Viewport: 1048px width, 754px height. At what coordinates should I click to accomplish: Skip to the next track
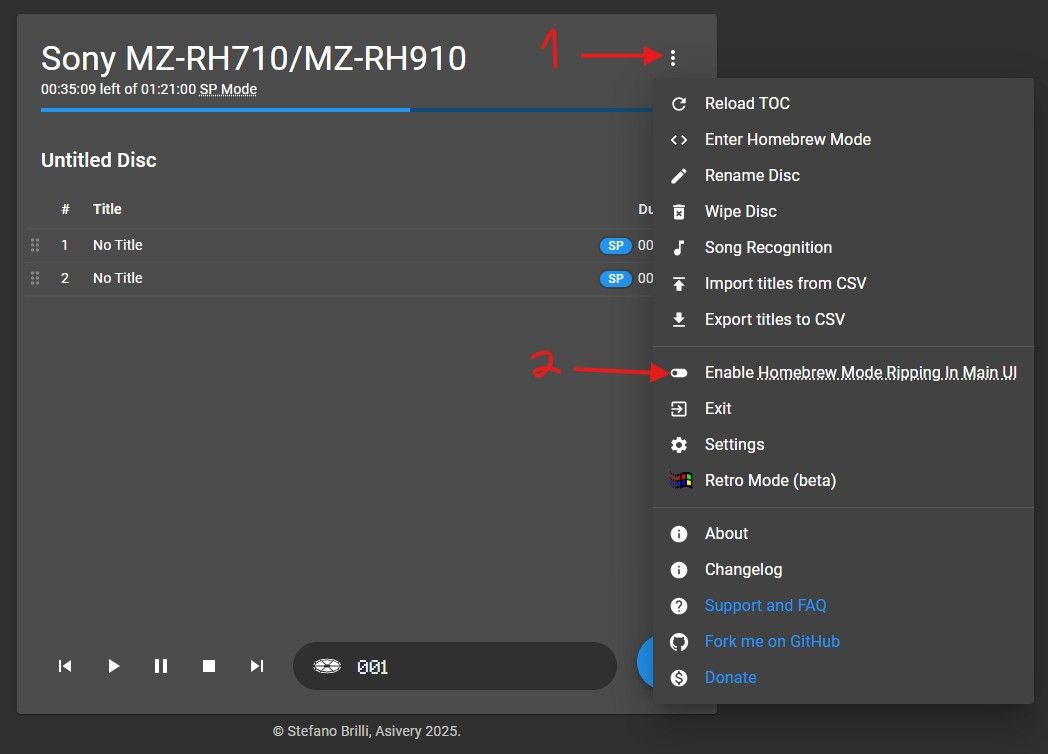[x=257, y=666]
